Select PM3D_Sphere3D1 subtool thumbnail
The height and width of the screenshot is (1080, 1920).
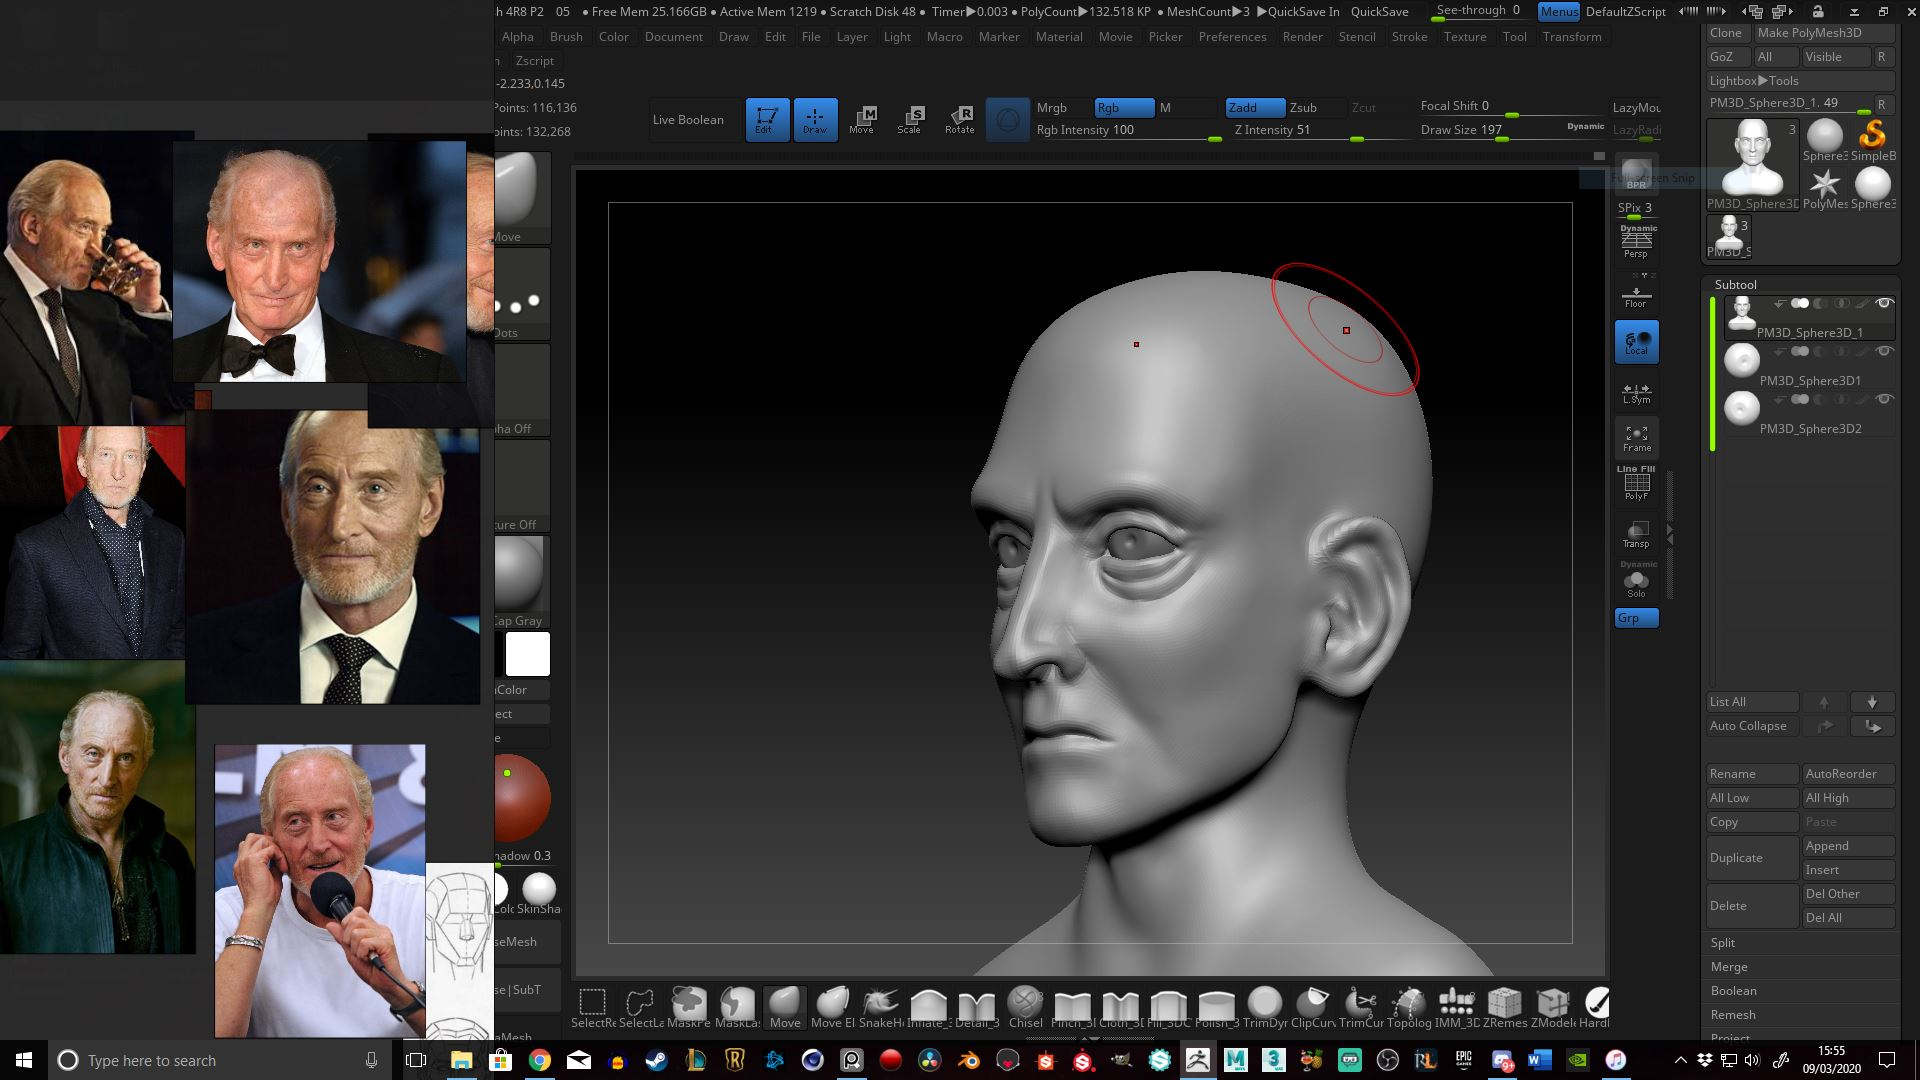(1742, 360)
